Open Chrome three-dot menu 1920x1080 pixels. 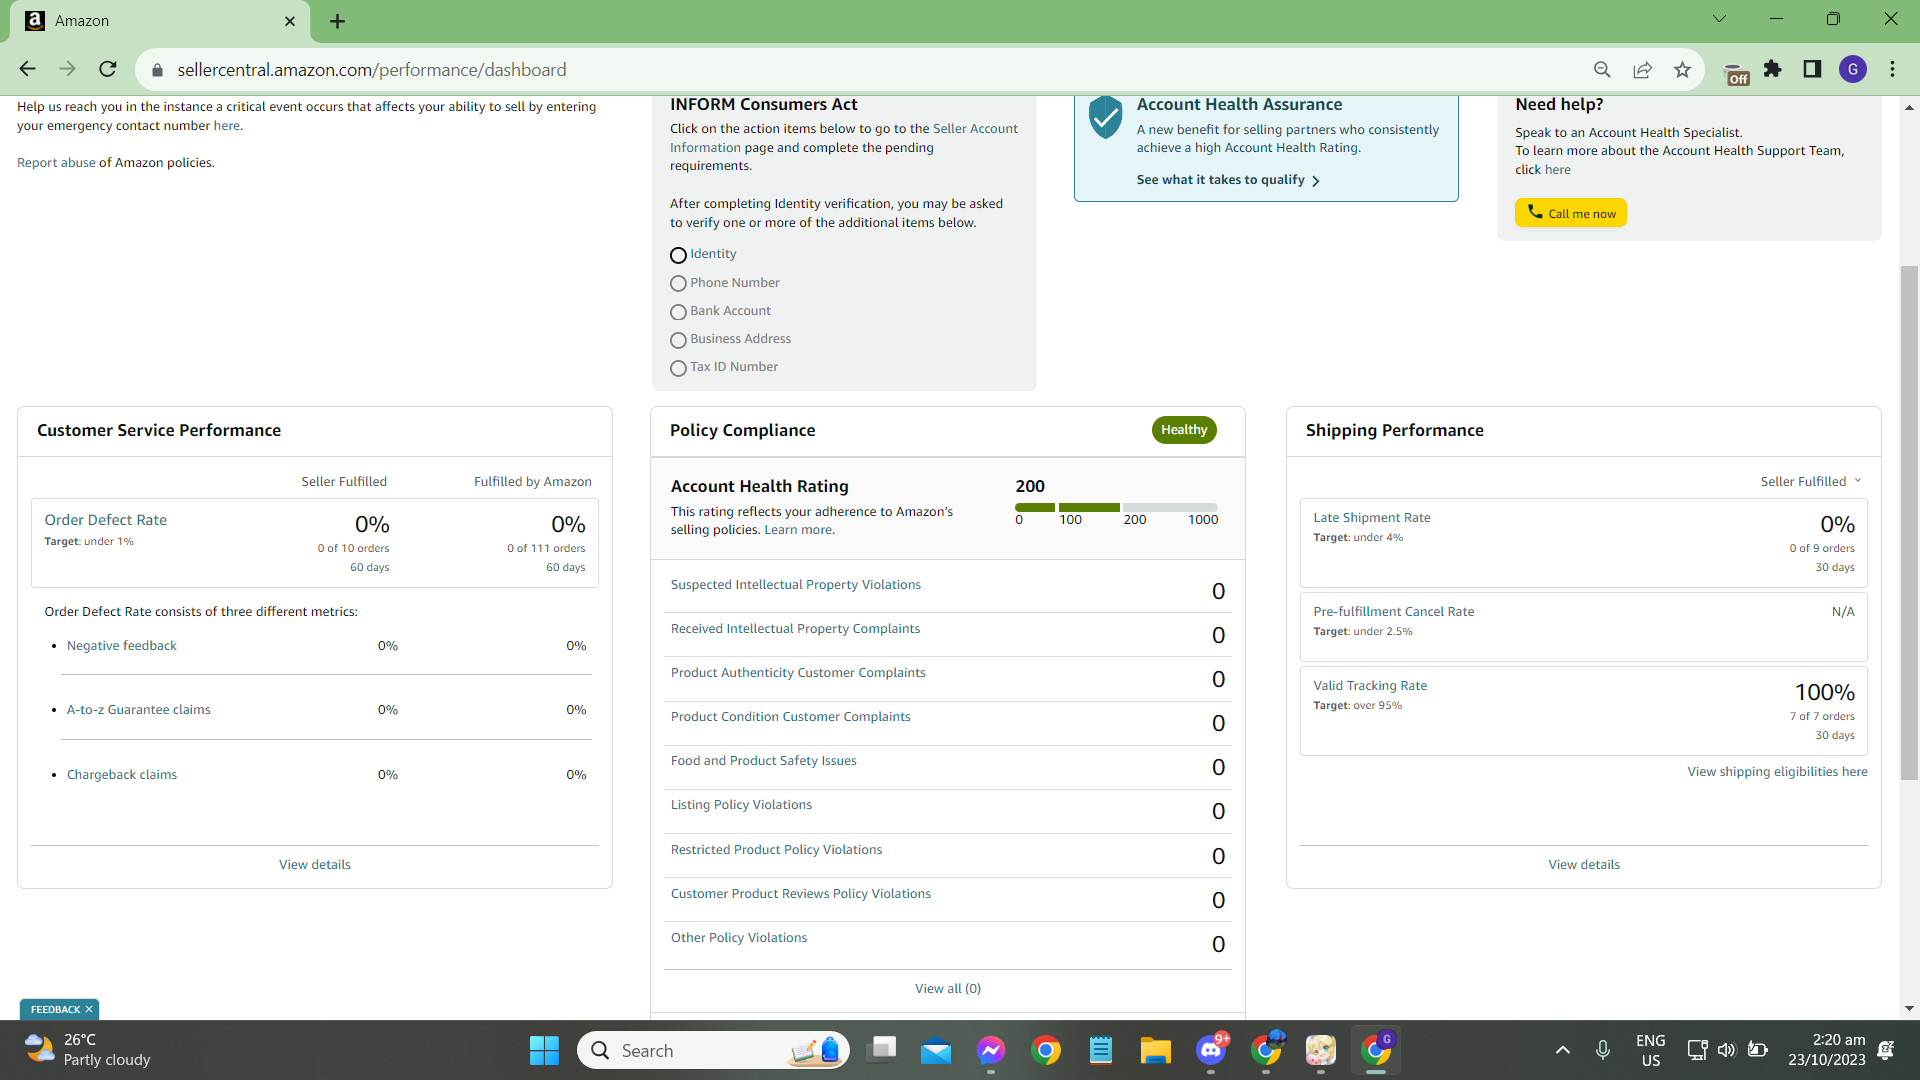(x=1892, y=69)
